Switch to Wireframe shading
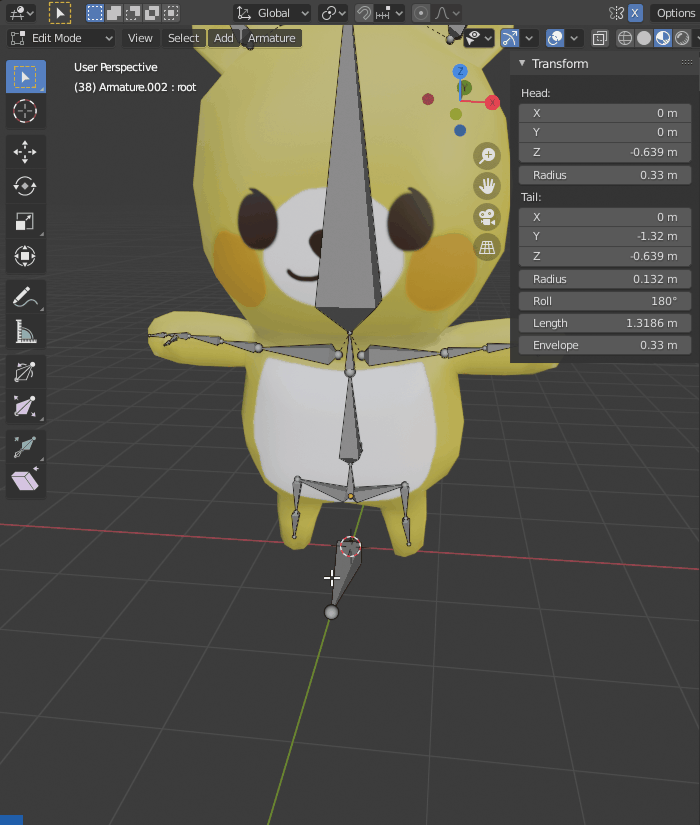 625,38
